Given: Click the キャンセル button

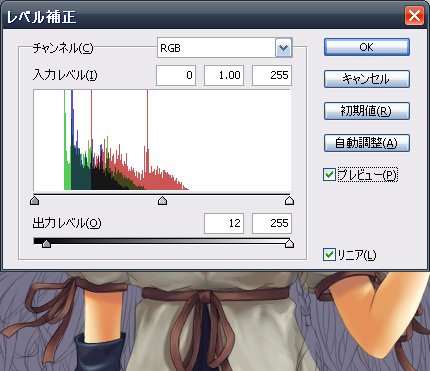Looking at the screenshot, I should point(367,79).
